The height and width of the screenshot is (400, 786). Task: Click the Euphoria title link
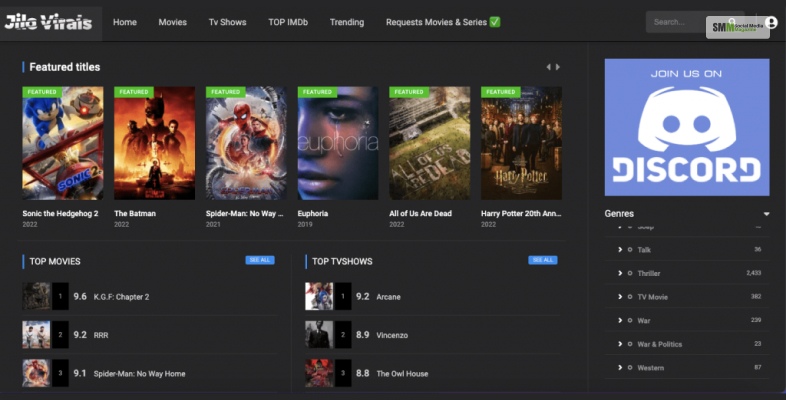point(313,214)
